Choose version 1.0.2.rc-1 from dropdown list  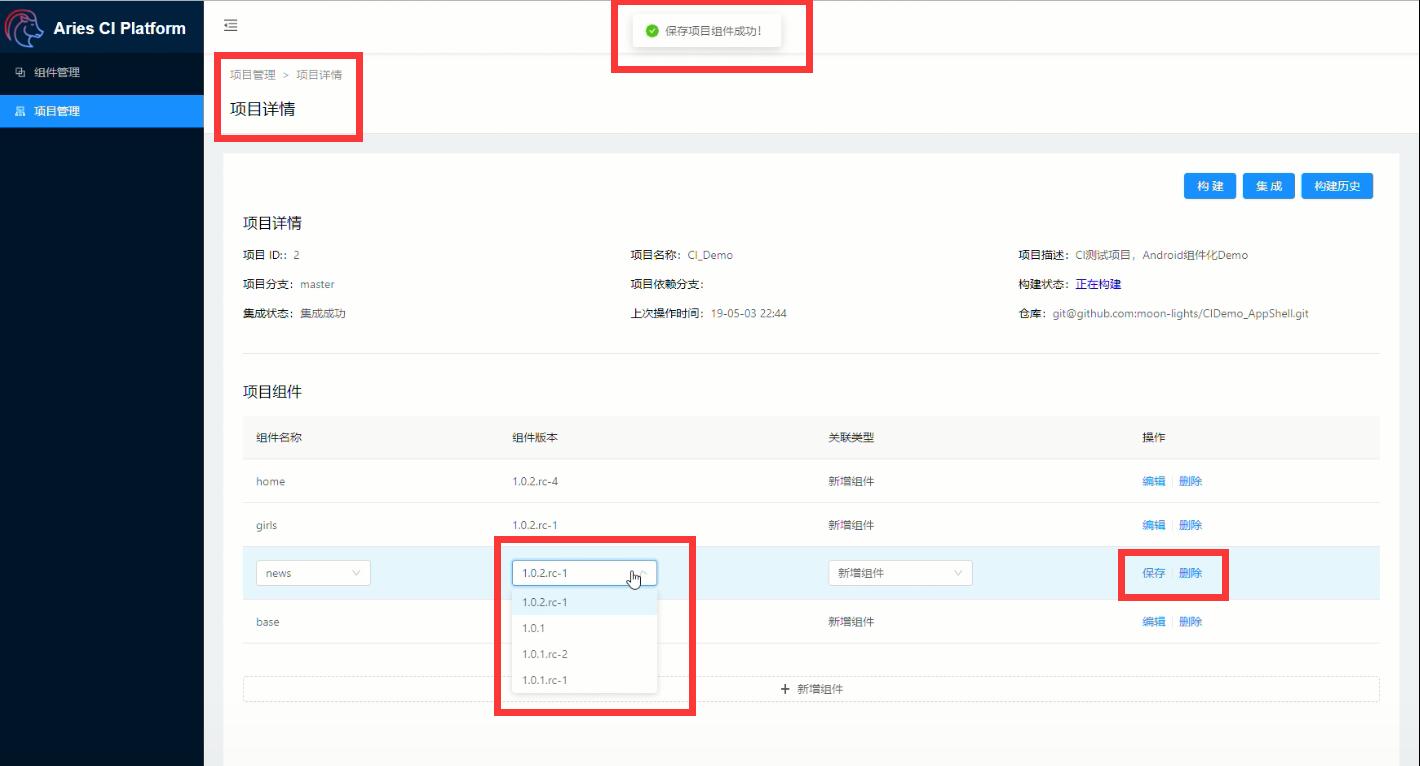584,602
